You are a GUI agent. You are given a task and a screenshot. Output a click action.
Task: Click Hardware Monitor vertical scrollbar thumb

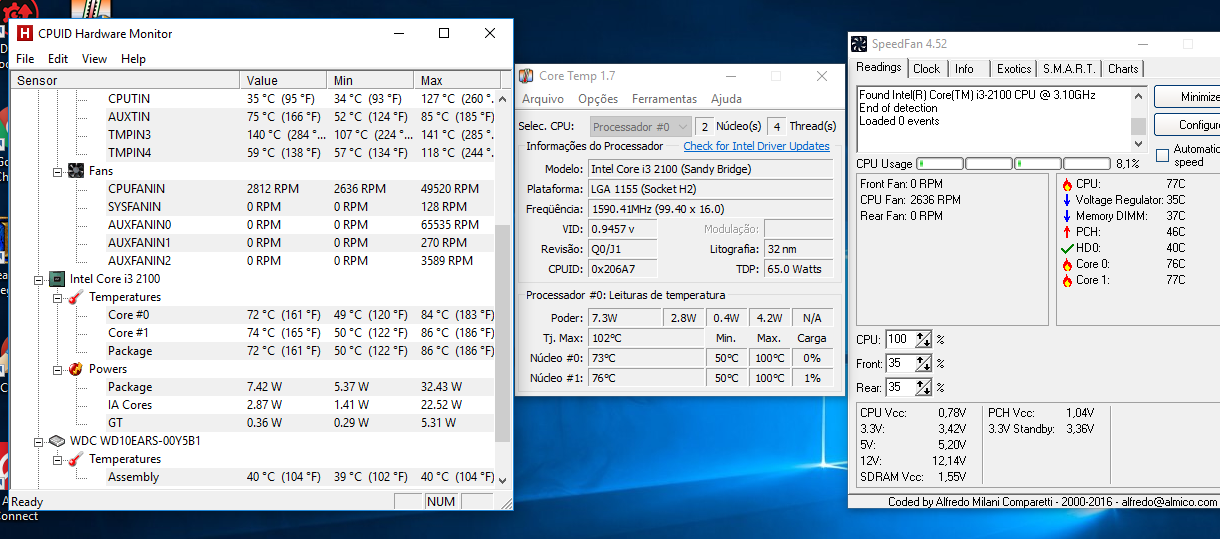tap(502, 335)
